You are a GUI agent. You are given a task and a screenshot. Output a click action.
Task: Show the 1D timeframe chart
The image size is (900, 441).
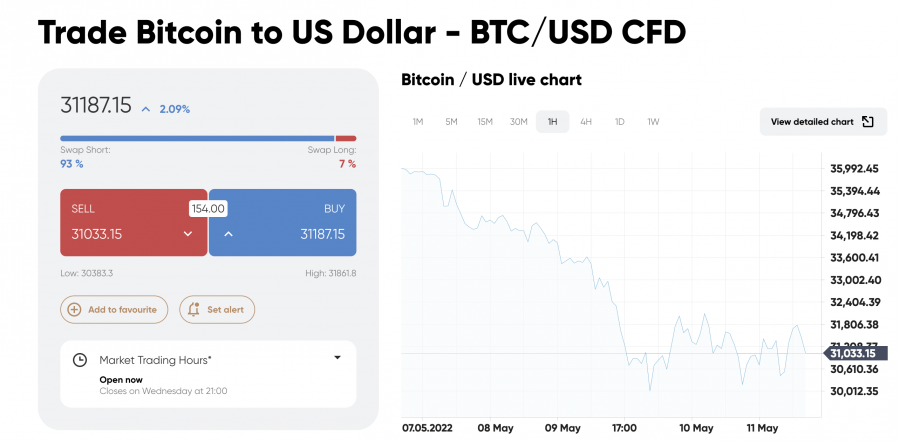620,122
